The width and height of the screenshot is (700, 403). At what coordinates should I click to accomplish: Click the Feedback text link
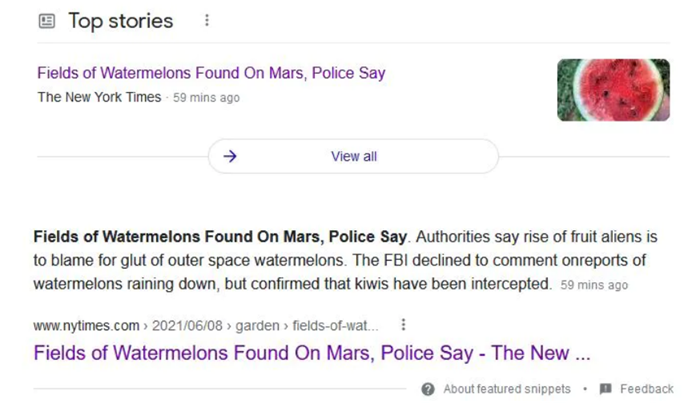click(x=647, y=389)
